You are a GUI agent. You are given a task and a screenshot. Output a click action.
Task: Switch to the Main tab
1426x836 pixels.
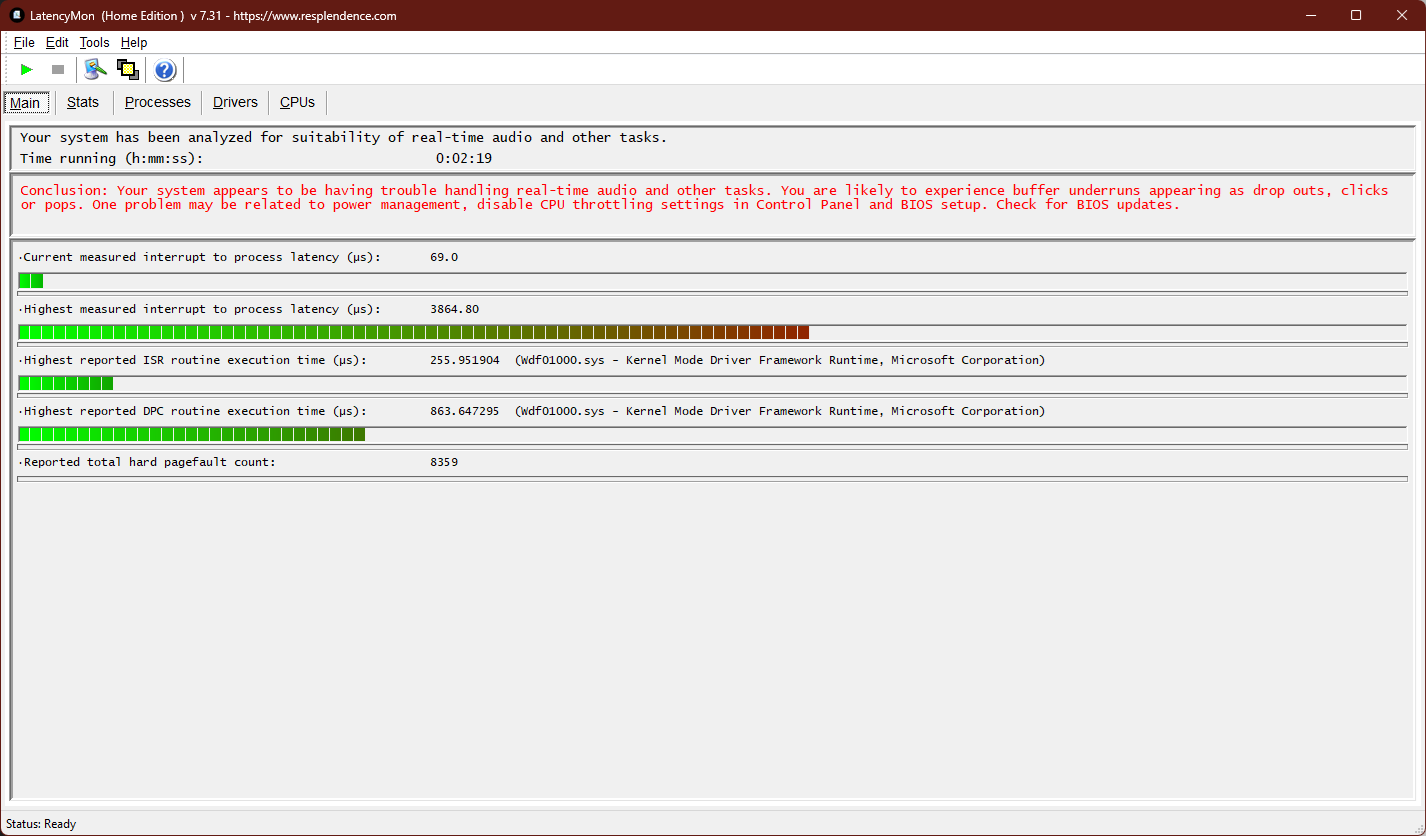[x=25, y=103]
